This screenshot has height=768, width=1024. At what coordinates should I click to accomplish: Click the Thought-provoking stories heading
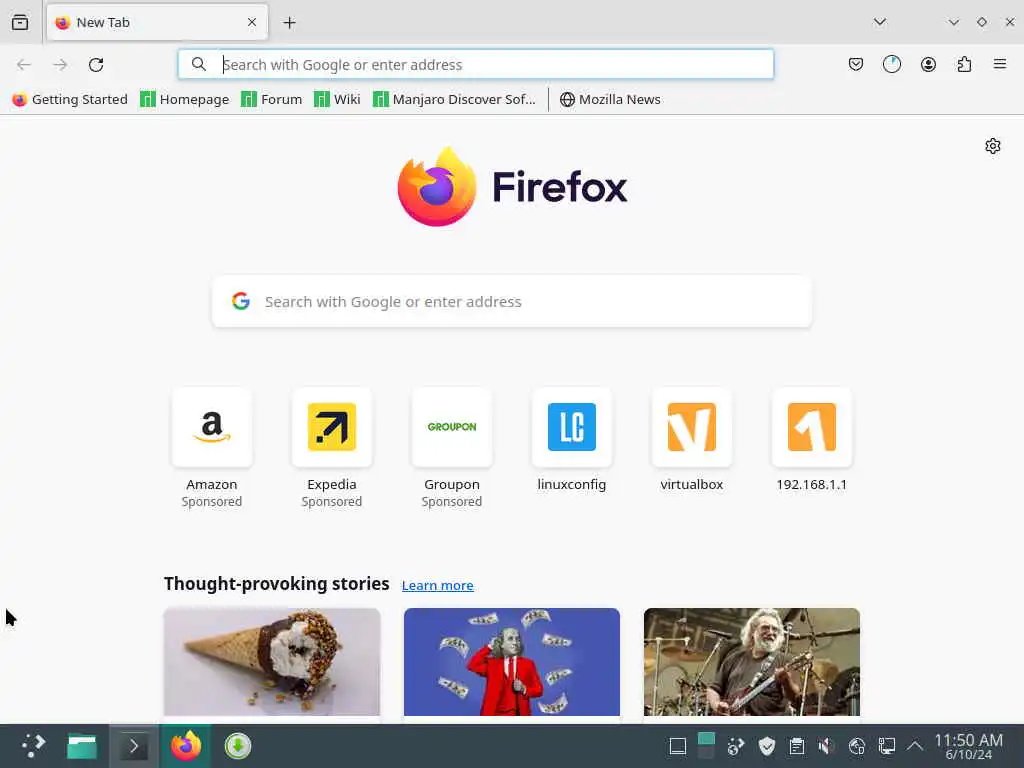276,583
